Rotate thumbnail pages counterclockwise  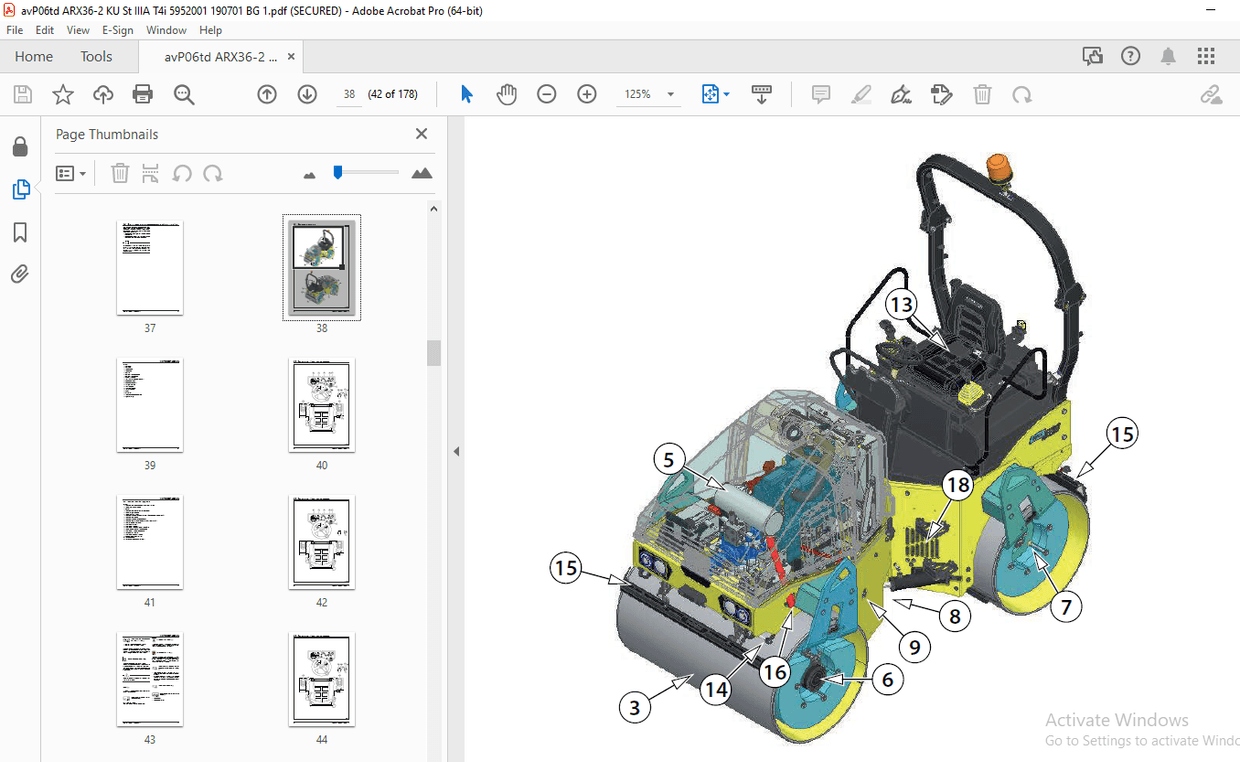tap(182, 173)
